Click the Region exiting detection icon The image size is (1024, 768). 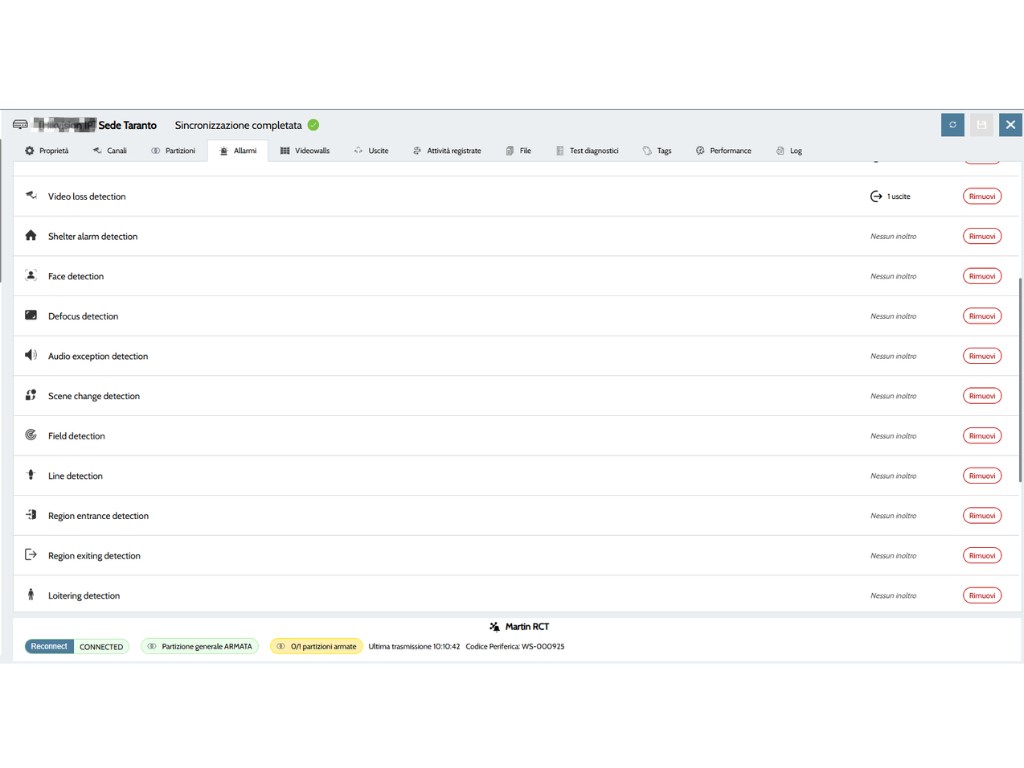coord(31,554)
